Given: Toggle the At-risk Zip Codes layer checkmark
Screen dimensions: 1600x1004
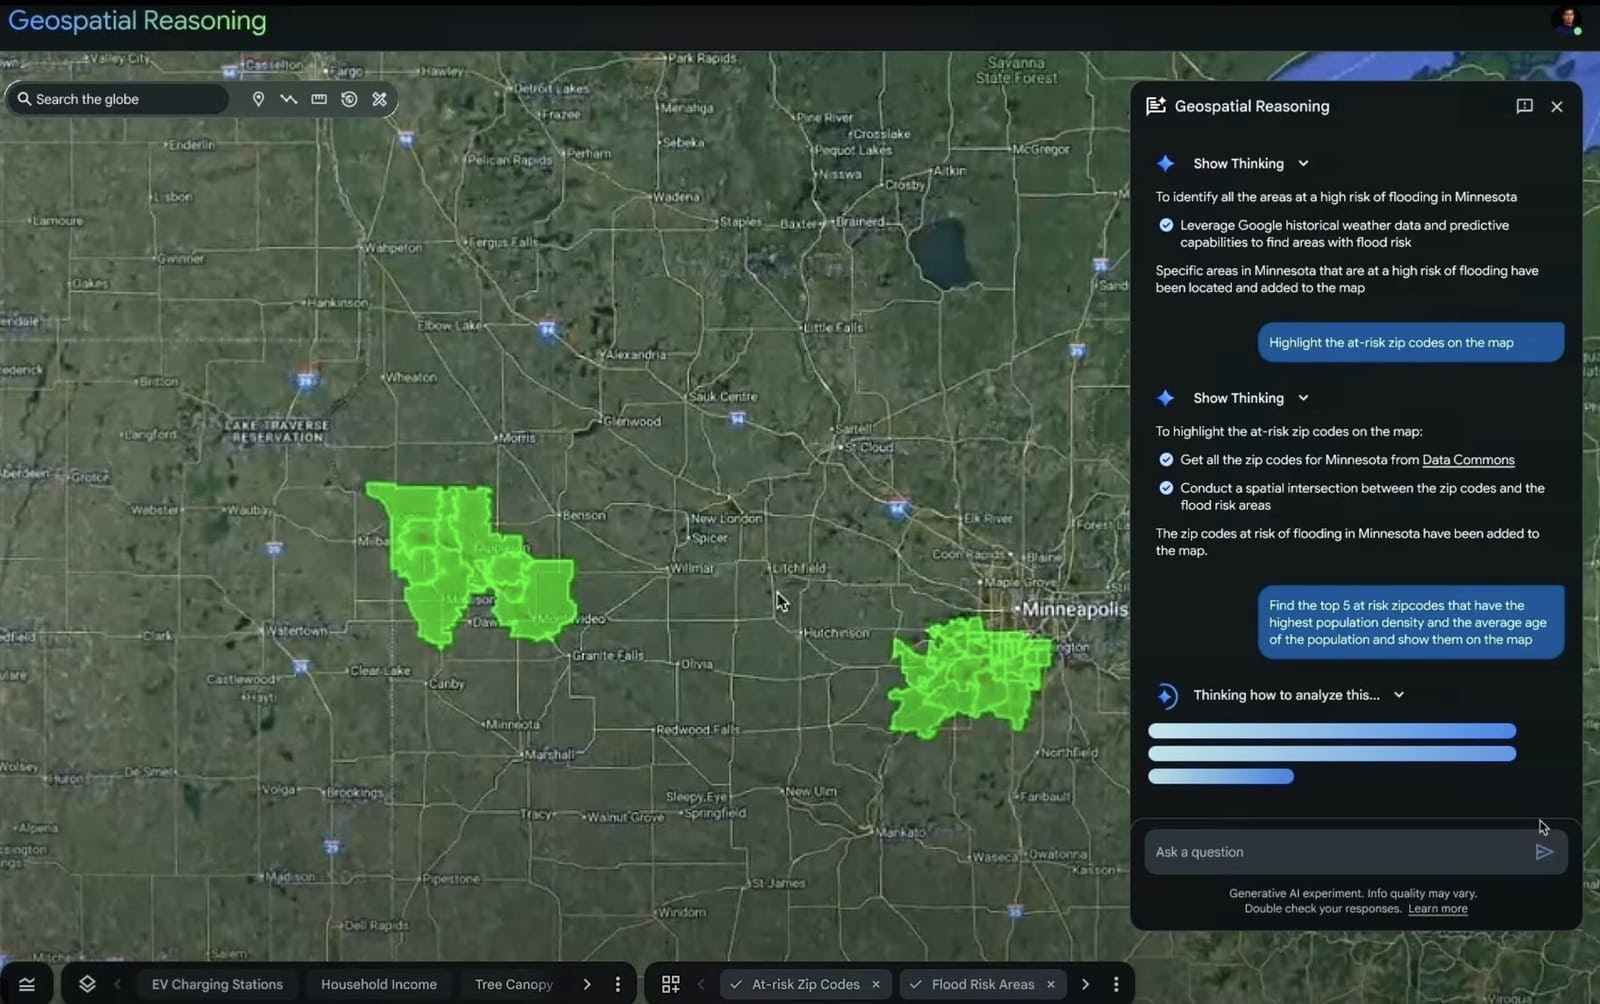Looking at the screenshot, I should pyautogui.click(x=737, y=984).
